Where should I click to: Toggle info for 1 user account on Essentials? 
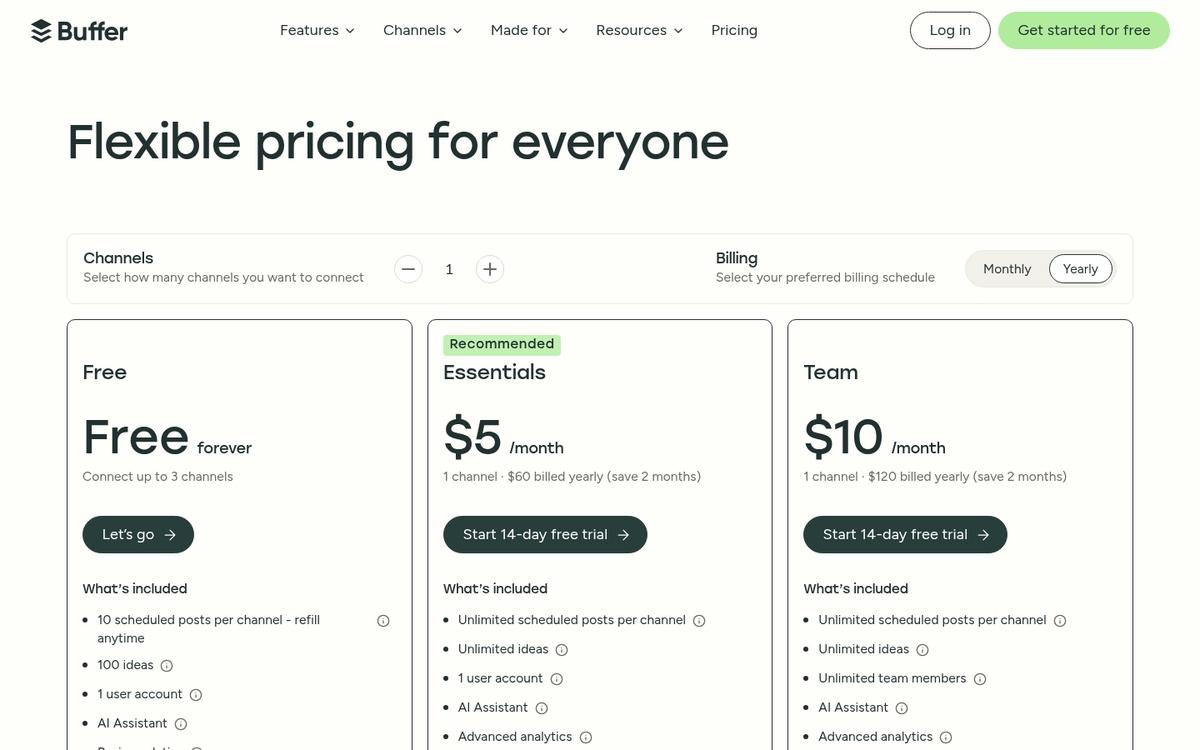[557, 678]
